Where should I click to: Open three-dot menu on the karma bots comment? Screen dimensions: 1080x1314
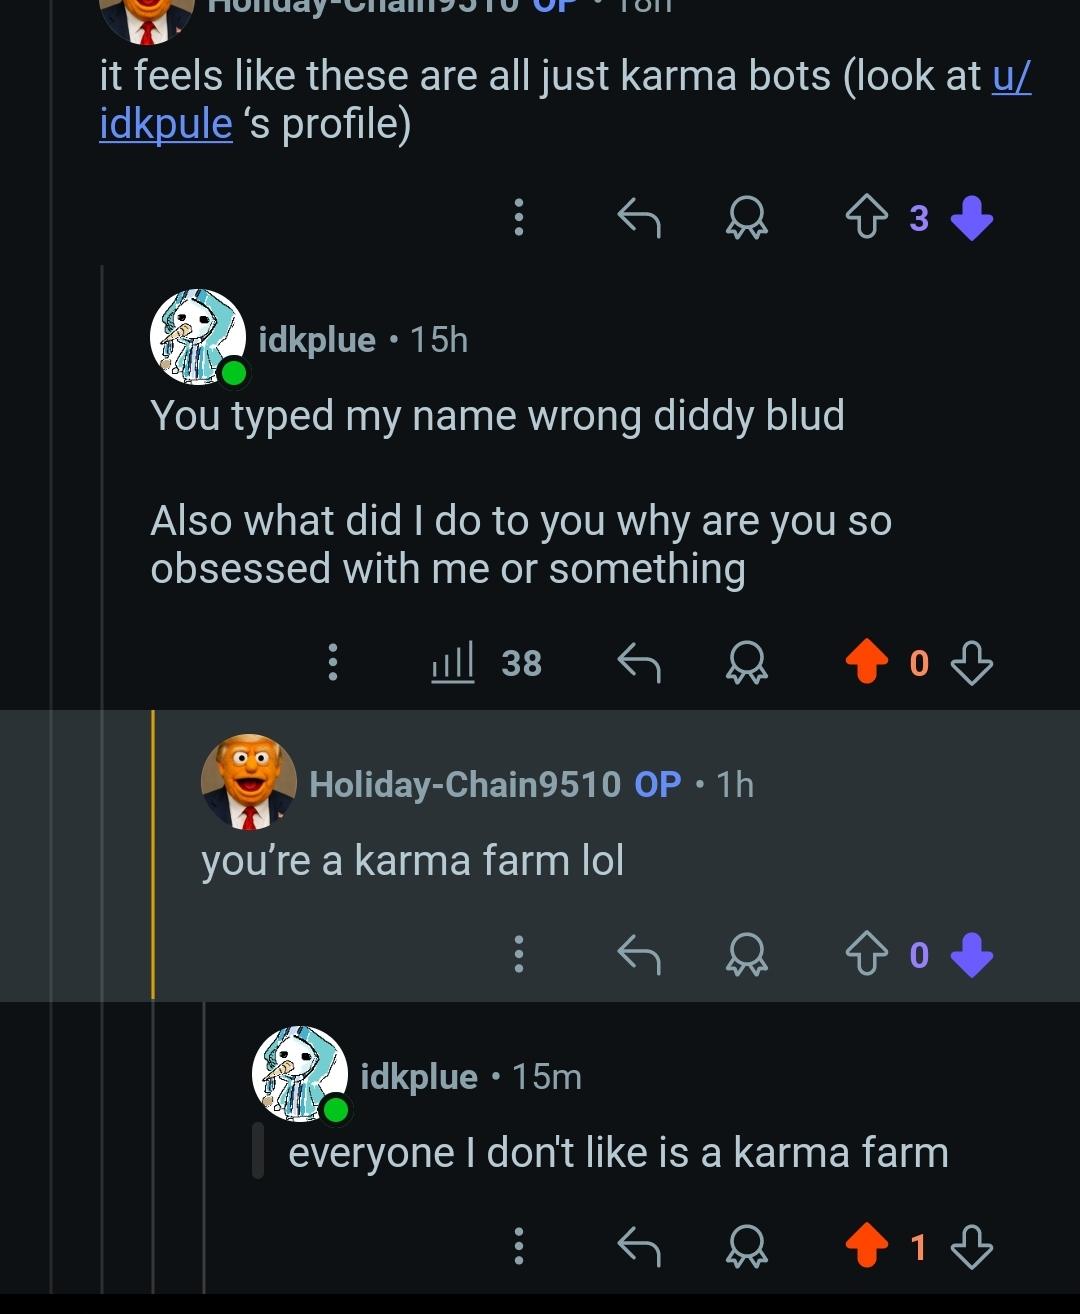(x=518, y=217)
